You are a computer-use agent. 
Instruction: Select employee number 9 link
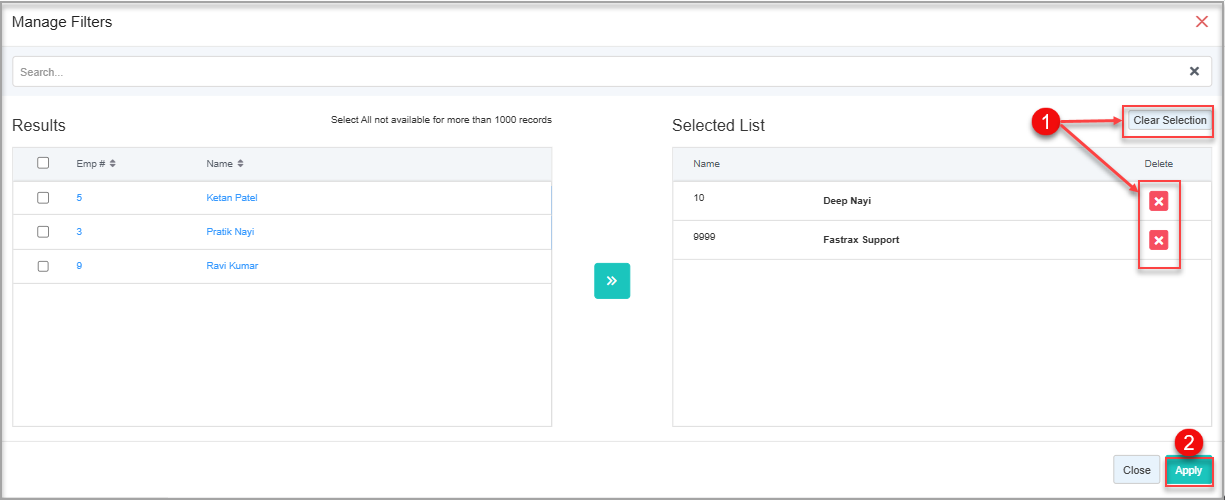point(79,266)
